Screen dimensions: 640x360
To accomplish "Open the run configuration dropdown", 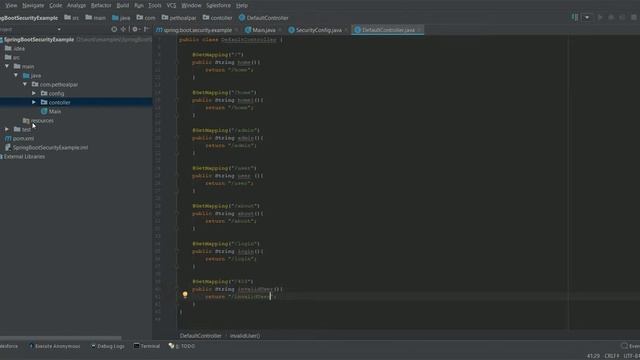I will coord(587,18).
